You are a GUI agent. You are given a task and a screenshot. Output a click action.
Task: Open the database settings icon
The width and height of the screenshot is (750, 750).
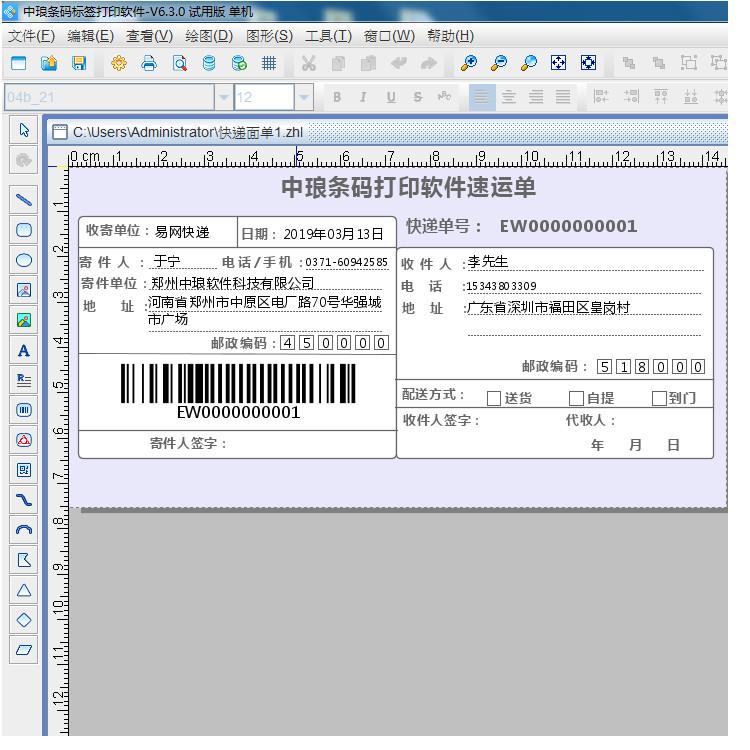click(x=209, y=63)
